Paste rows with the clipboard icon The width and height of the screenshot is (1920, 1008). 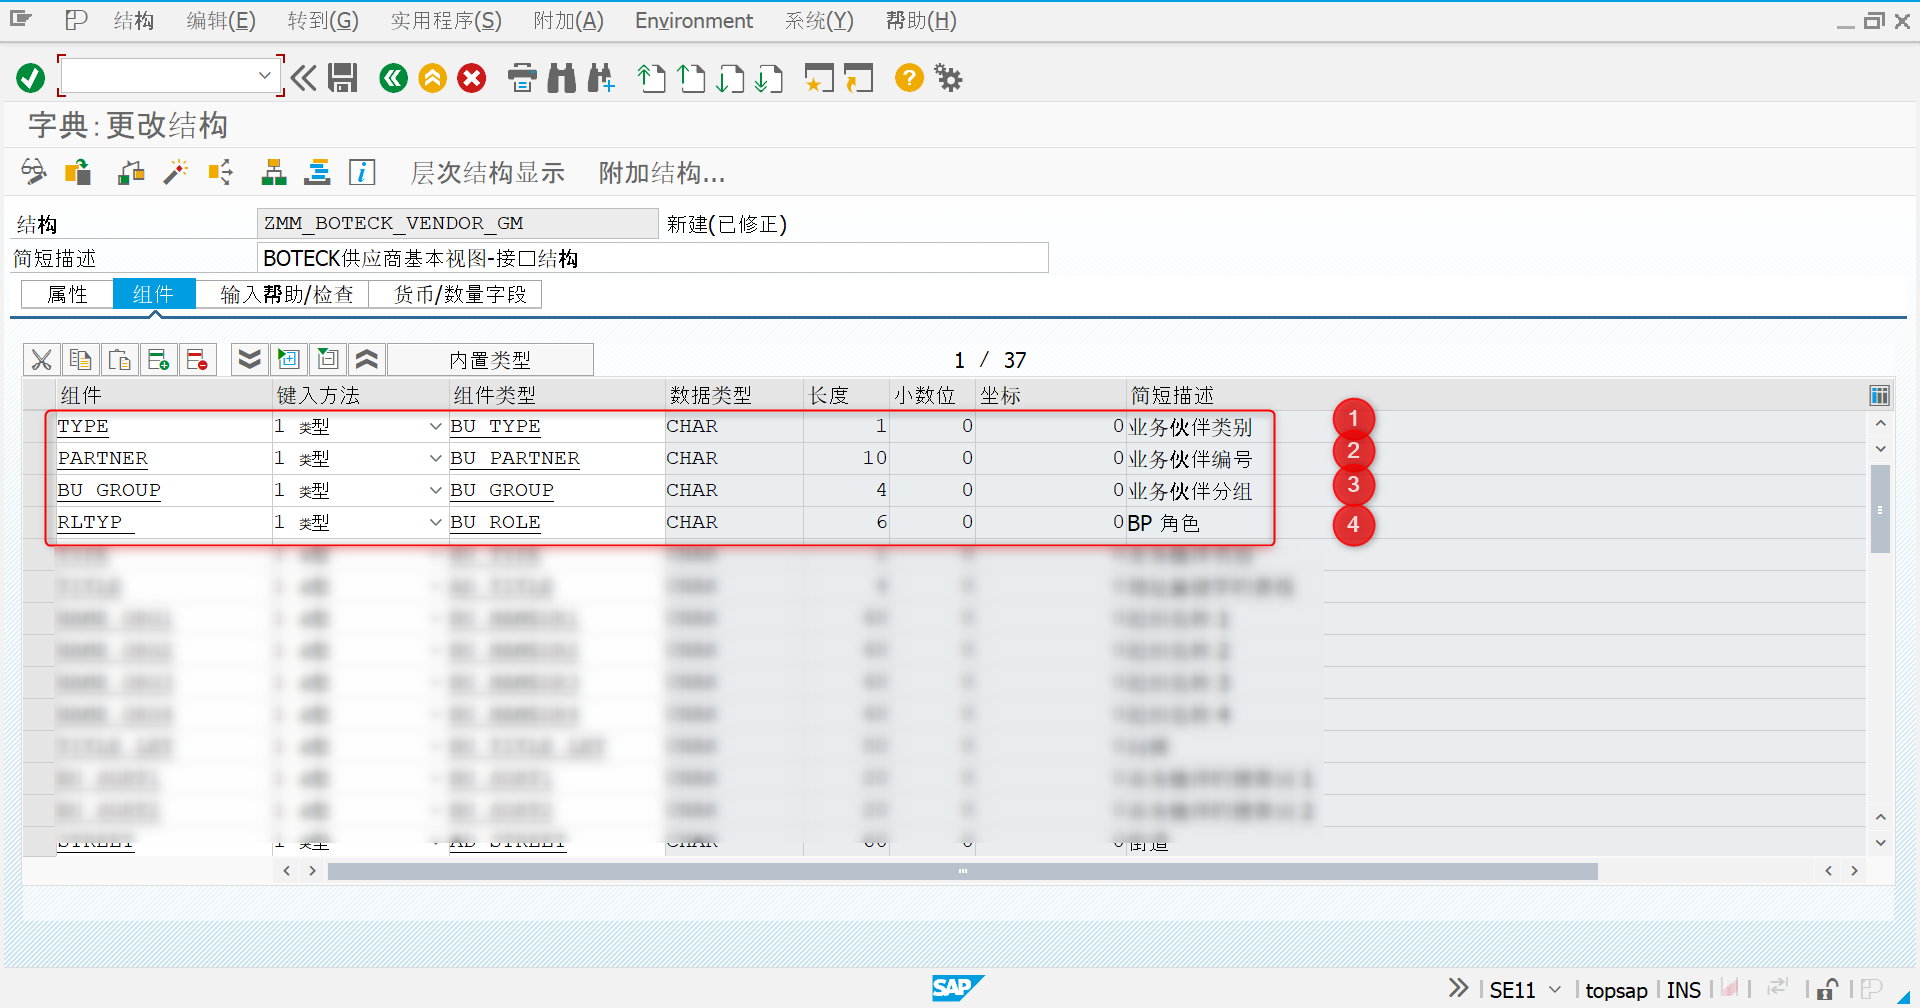[120, 359]
